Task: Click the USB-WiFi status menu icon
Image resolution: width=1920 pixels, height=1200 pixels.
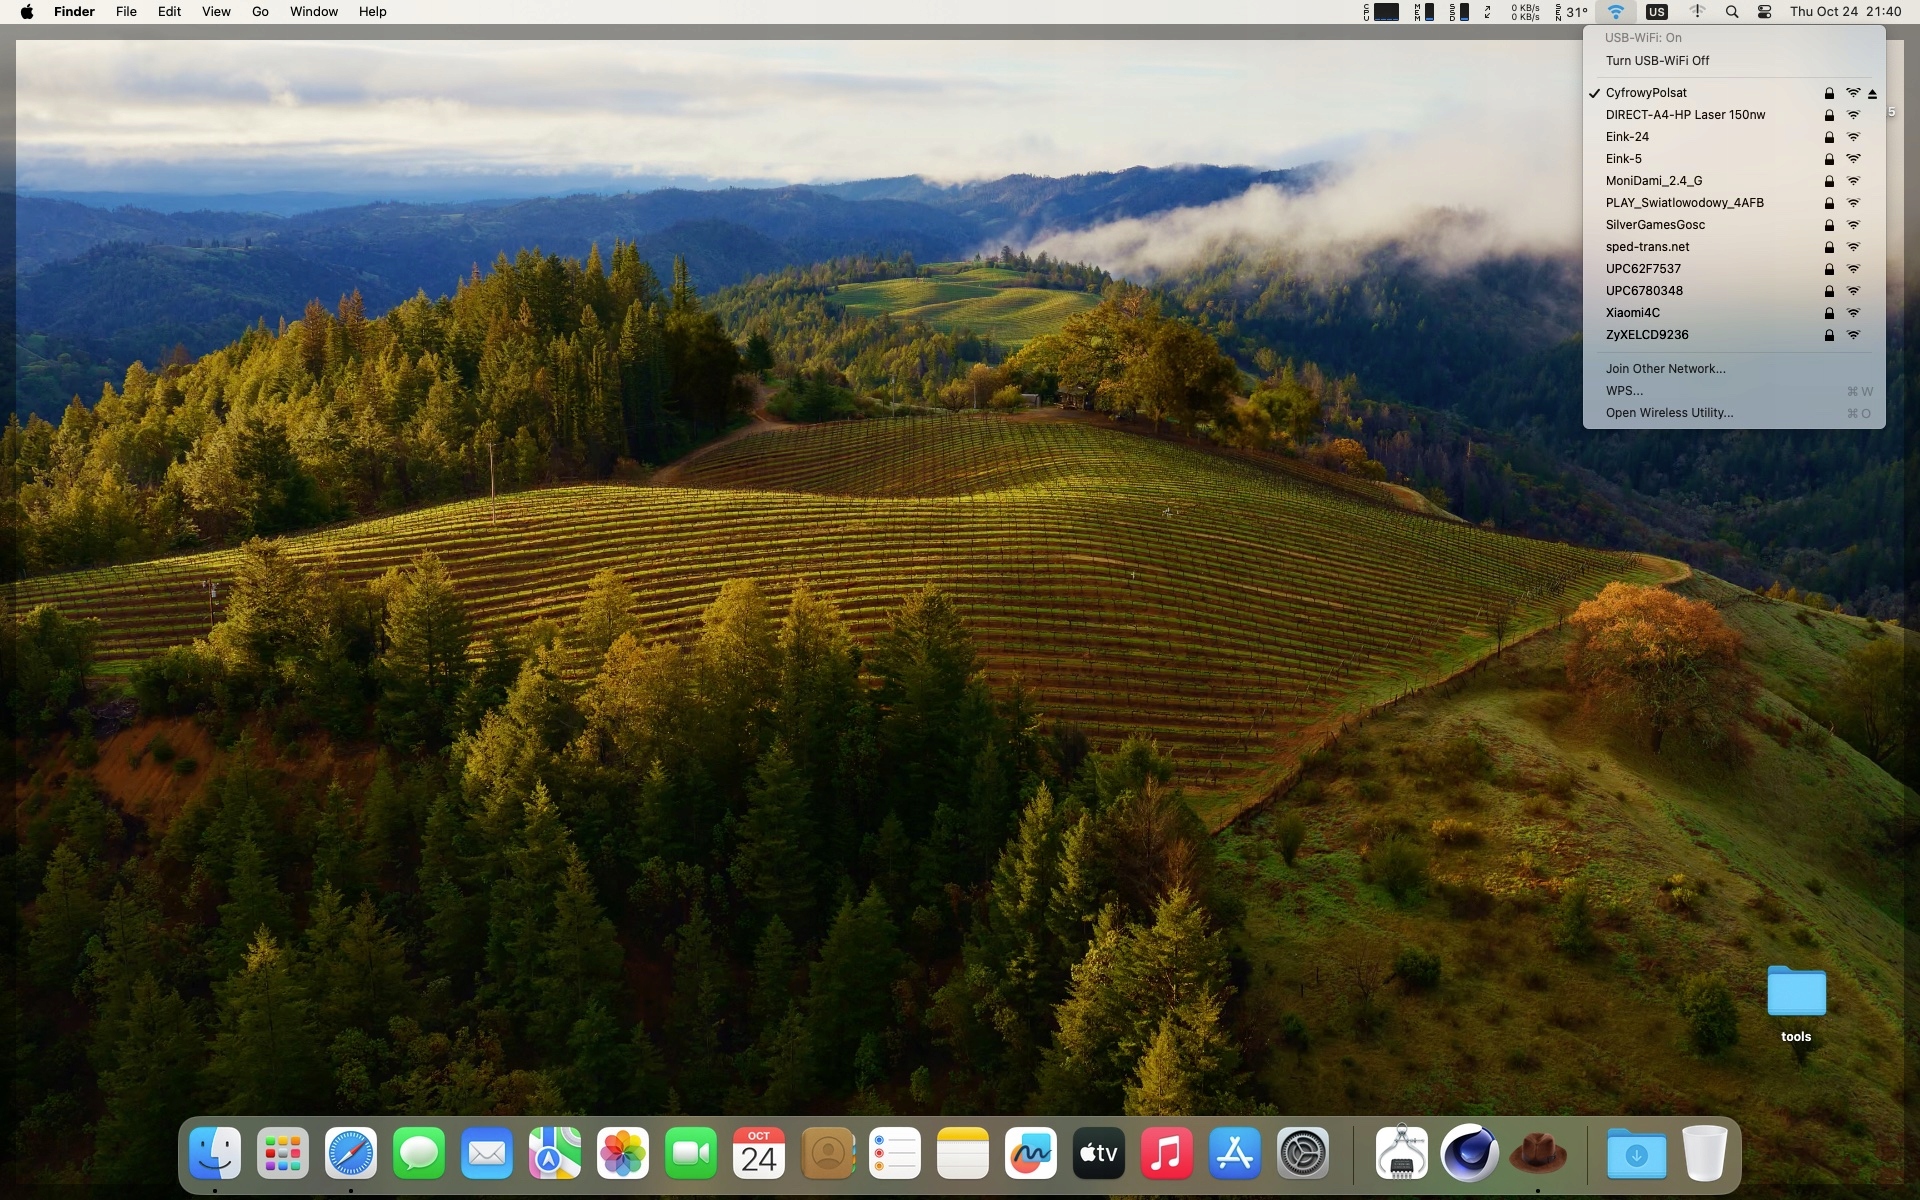Action: coord(1615,12)
